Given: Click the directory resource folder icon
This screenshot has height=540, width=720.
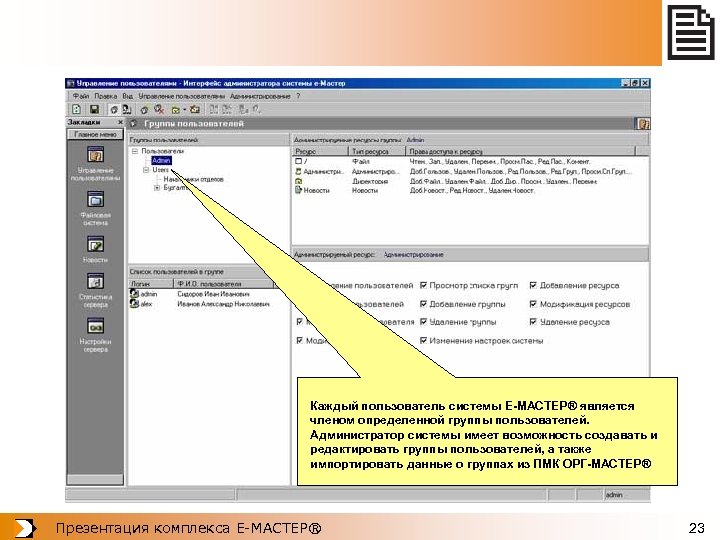Looking at the screenshot, I should 298,181.
